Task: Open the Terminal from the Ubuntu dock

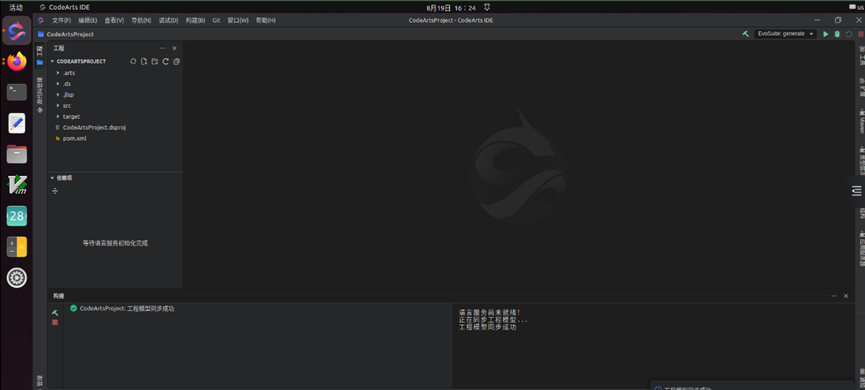Action: pos(17,92)
